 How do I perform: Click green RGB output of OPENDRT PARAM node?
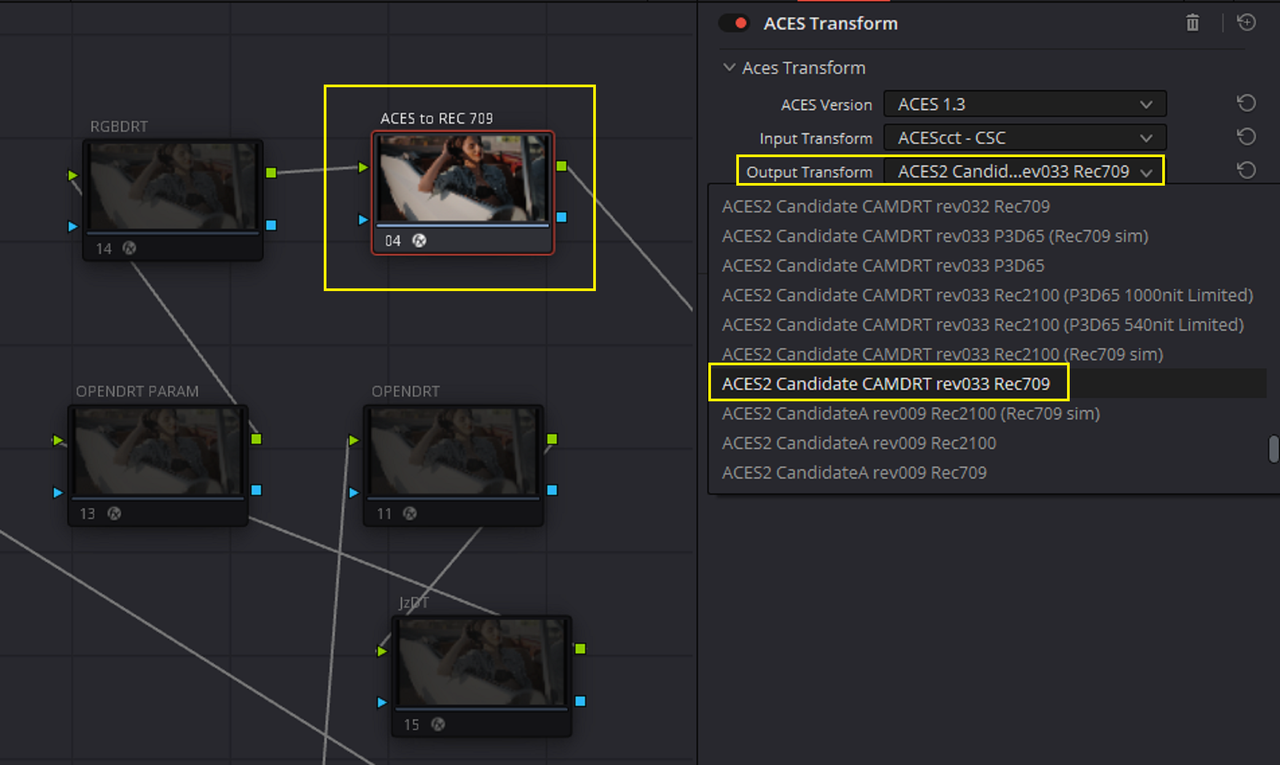click(x=256, y=439)
